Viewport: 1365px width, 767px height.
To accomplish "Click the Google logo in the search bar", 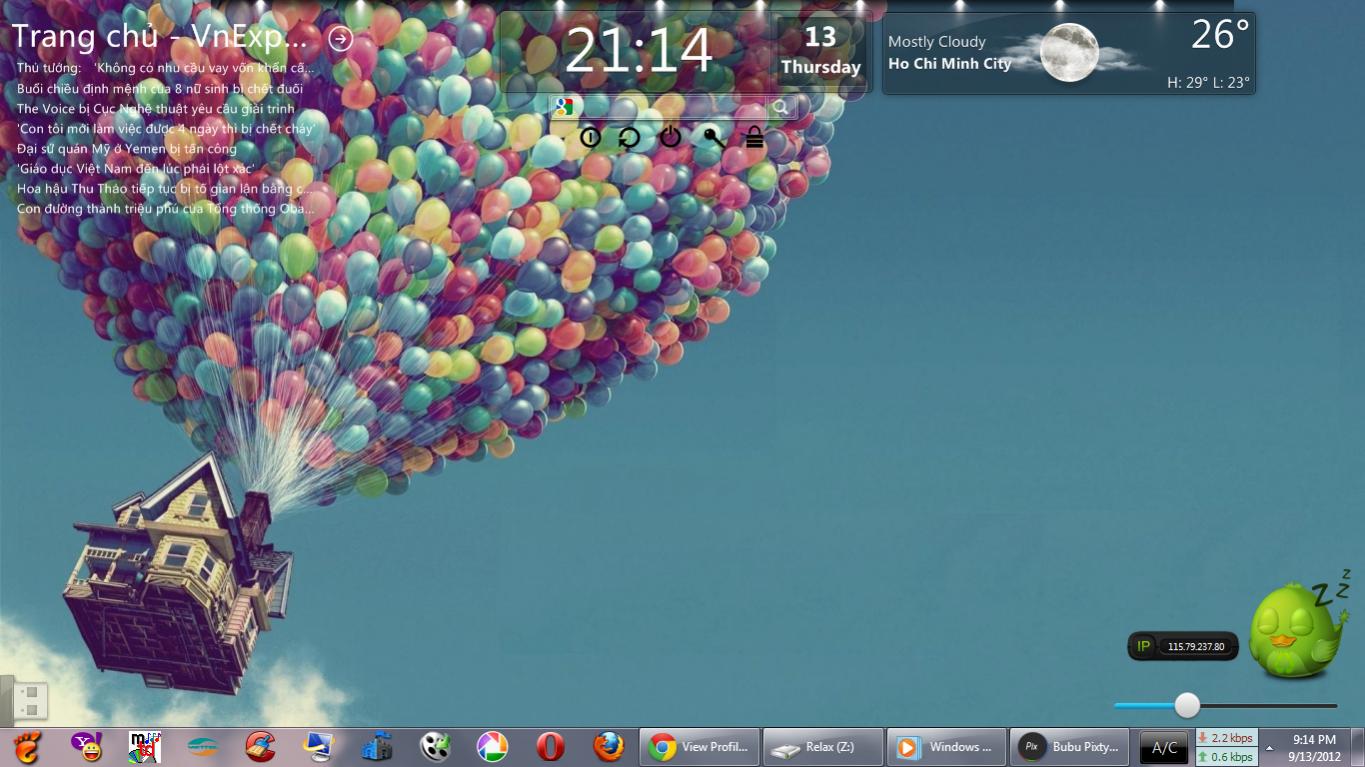I will (564, 107).
